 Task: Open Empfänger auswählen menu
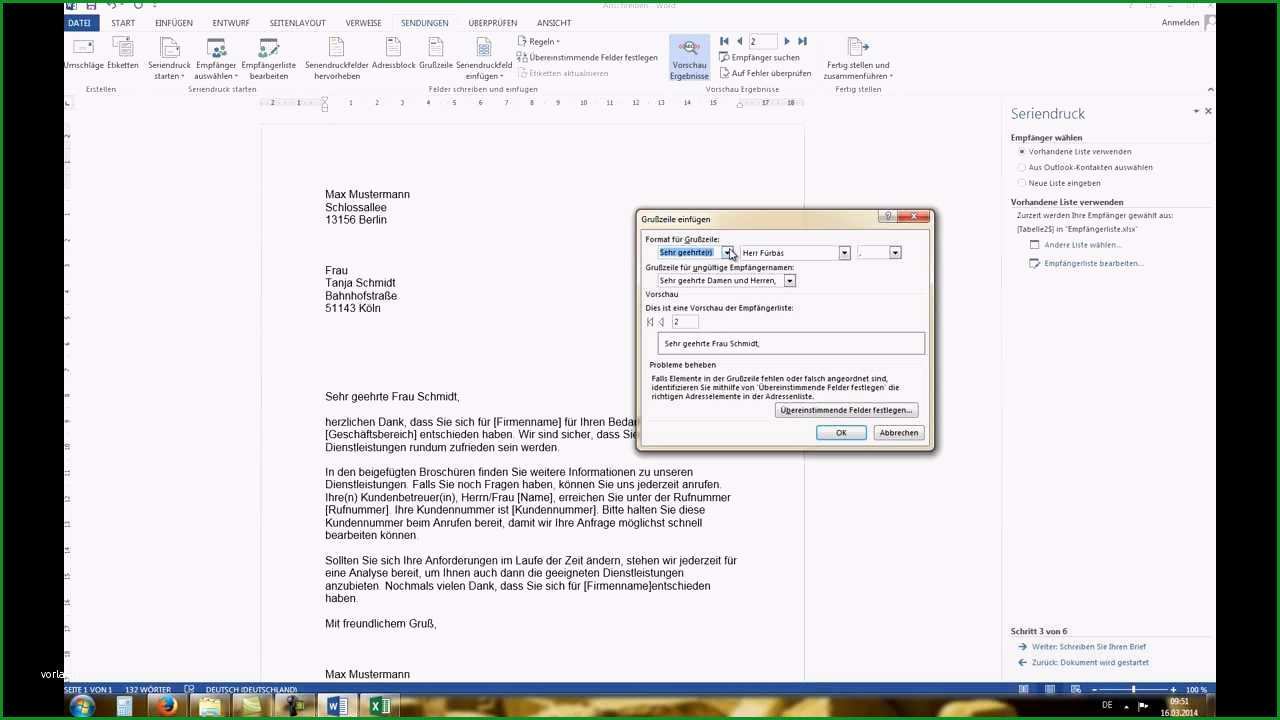coord(216,58)
